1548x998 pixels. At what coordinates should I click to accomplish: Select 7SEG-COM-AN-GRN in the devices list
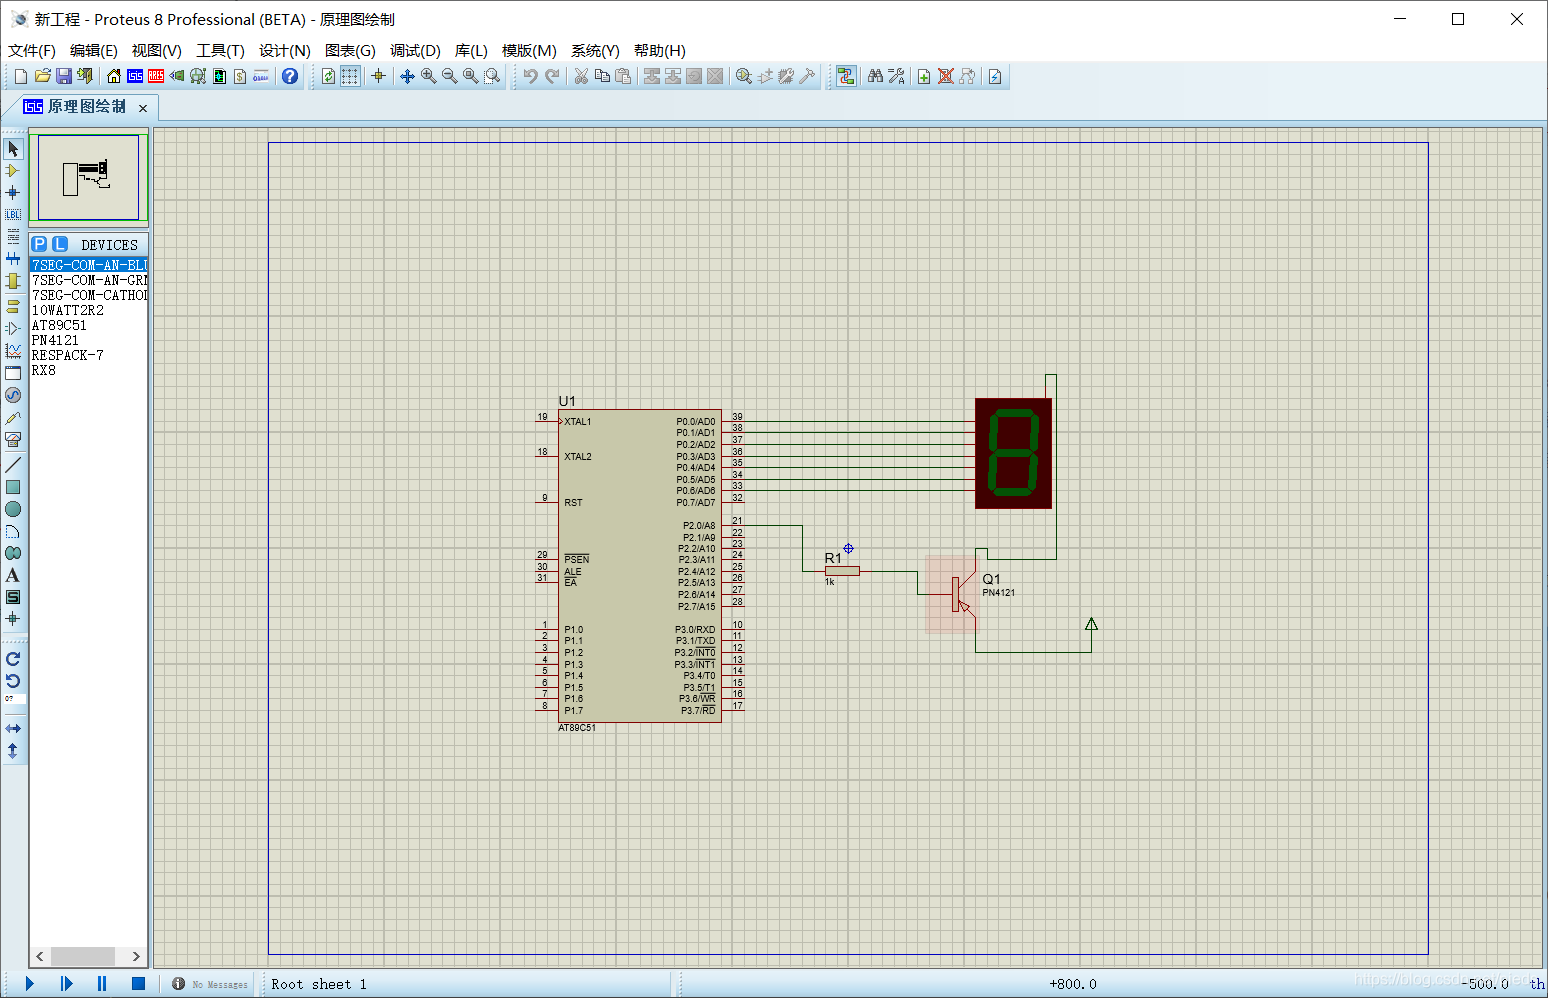point(89,280)
